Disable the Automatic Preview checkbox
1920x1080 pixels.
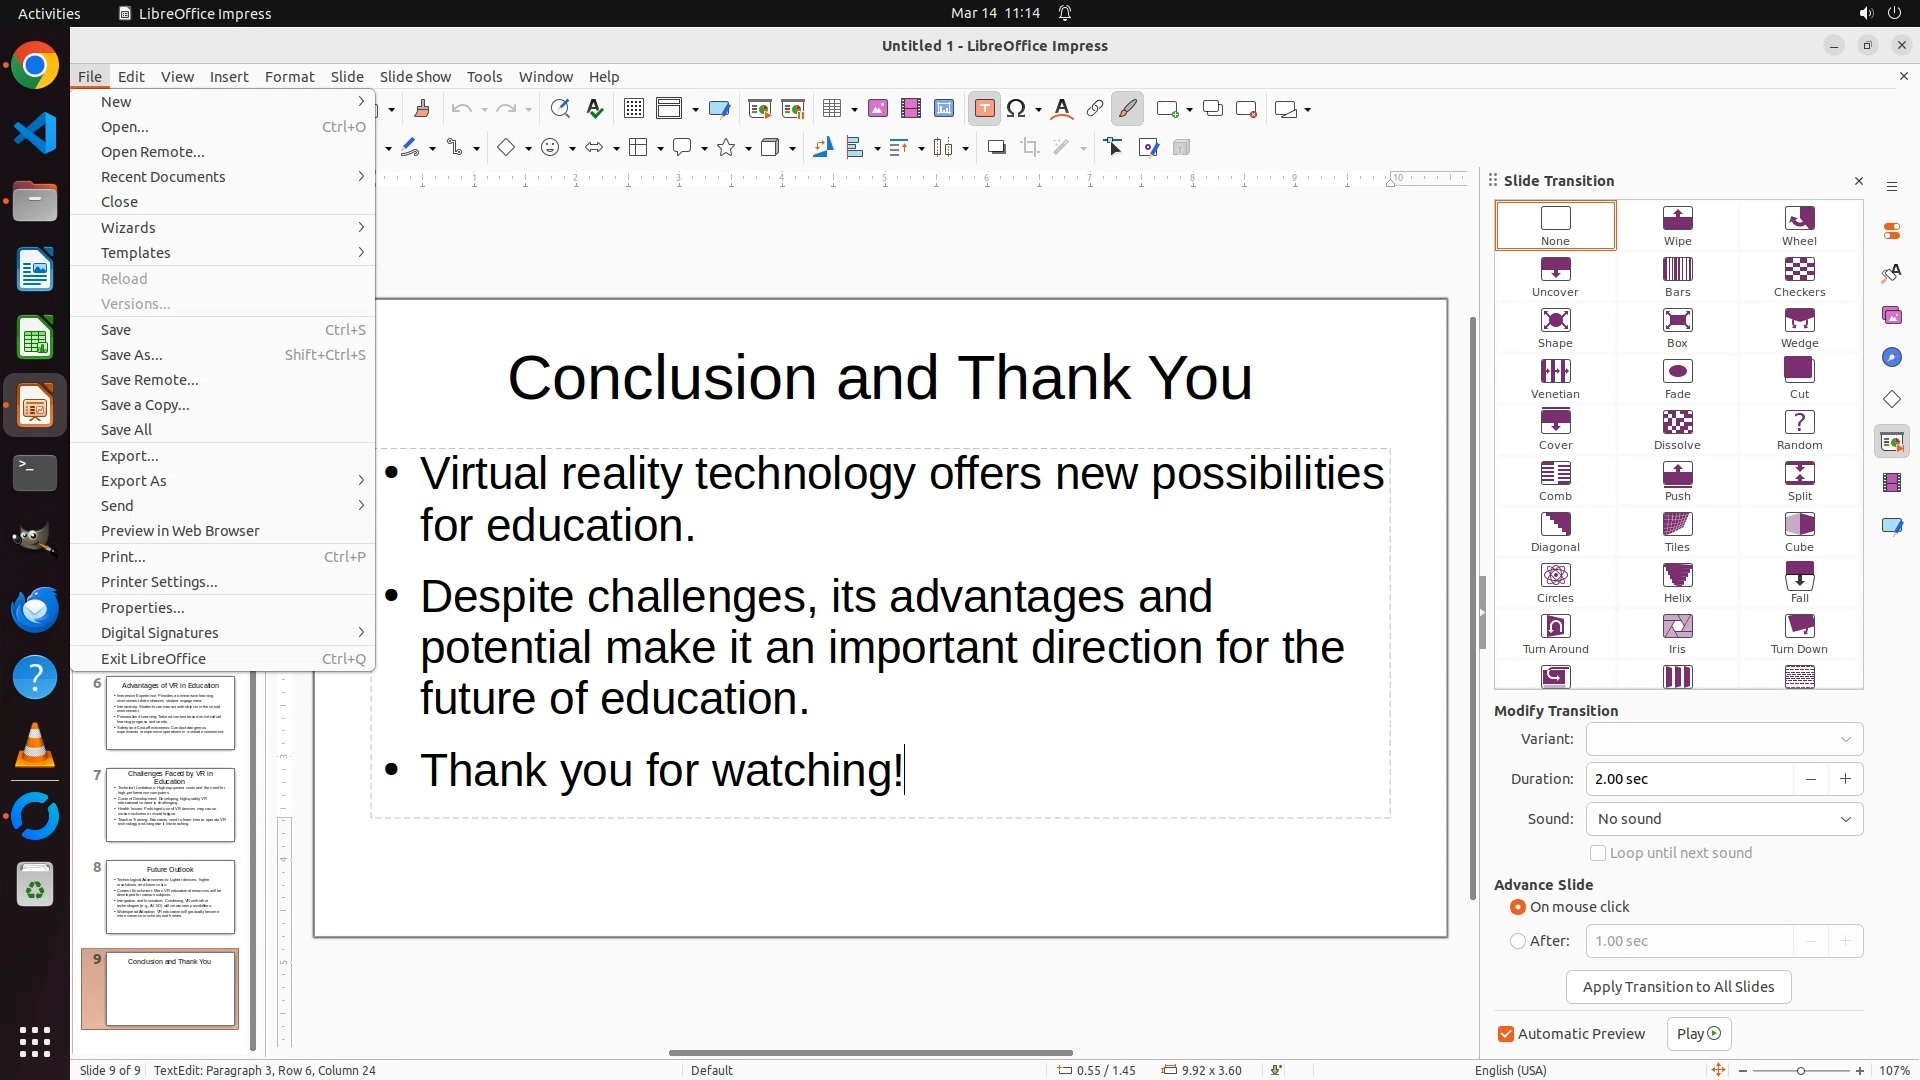[1506, 1034]
